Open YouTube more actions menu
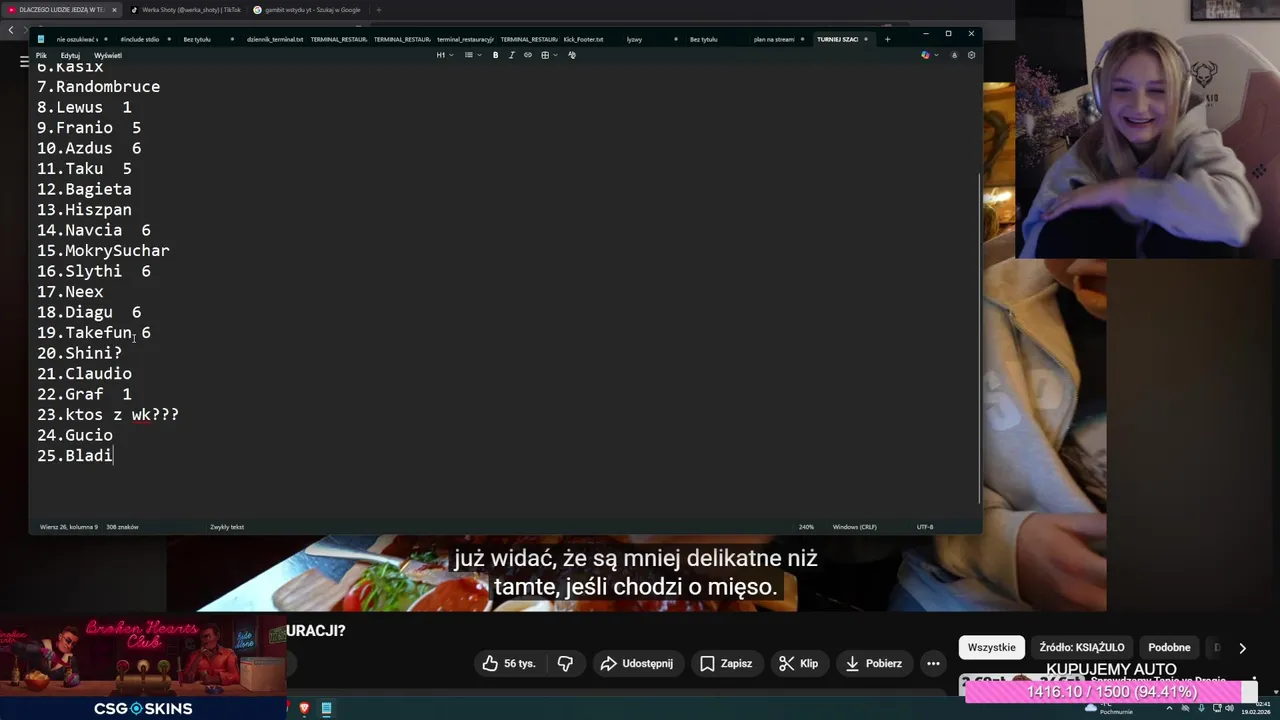 pos(933,663)
